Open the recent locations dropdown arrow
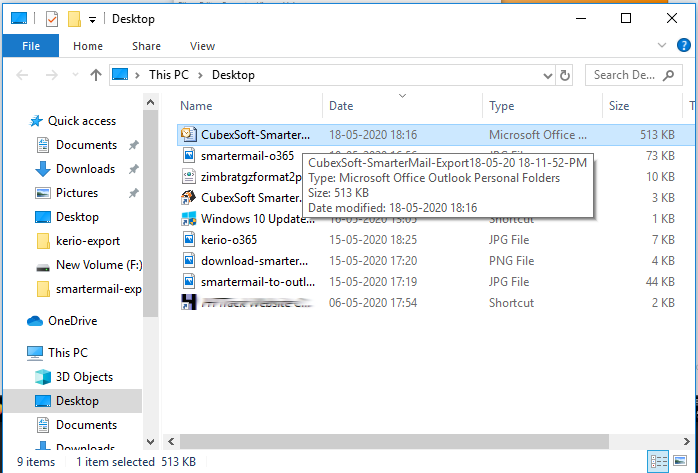 (75, 75)
